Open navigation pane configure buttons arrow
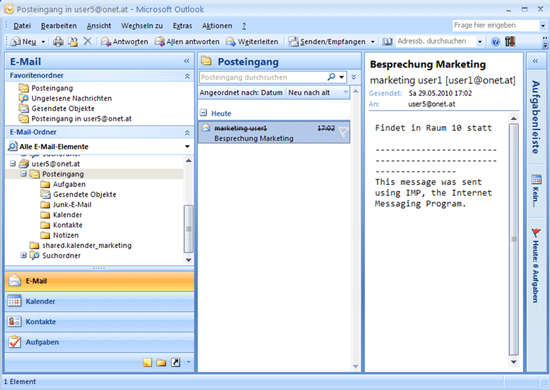Viewport: 550px width, 390px height. (188, 362)
